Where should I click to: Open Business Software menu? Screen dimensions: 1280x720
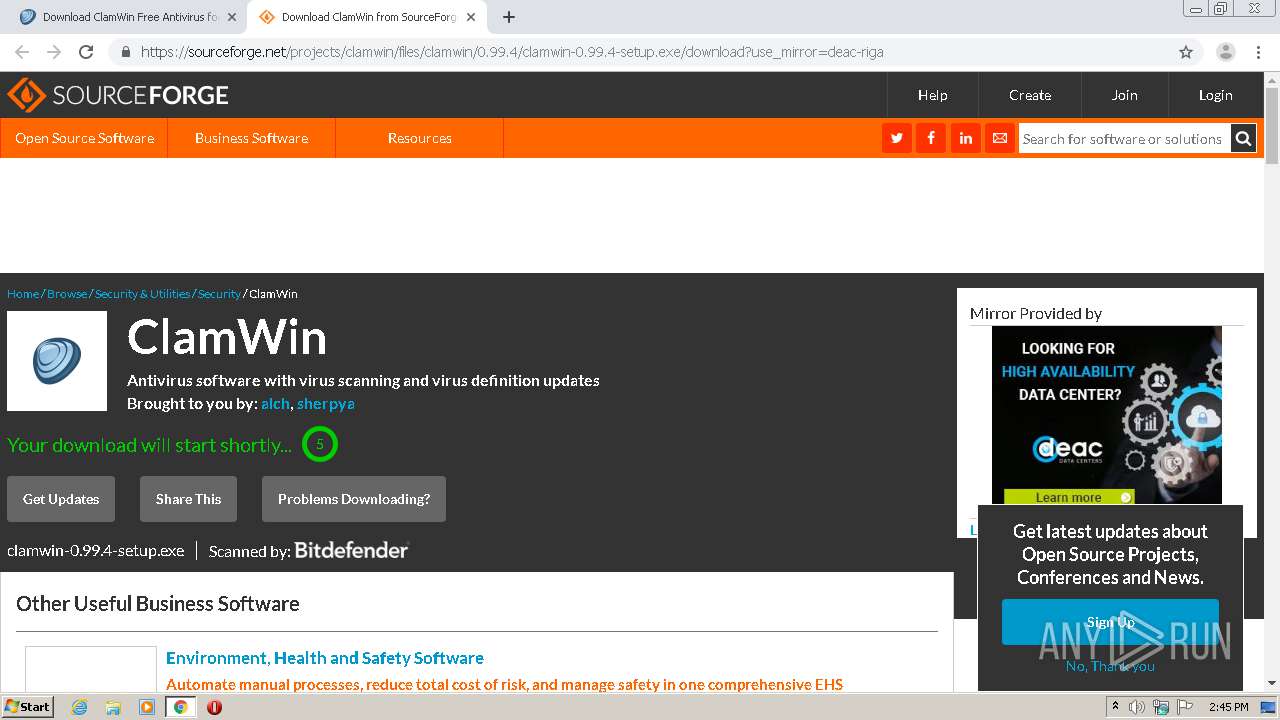coord(251,138)
